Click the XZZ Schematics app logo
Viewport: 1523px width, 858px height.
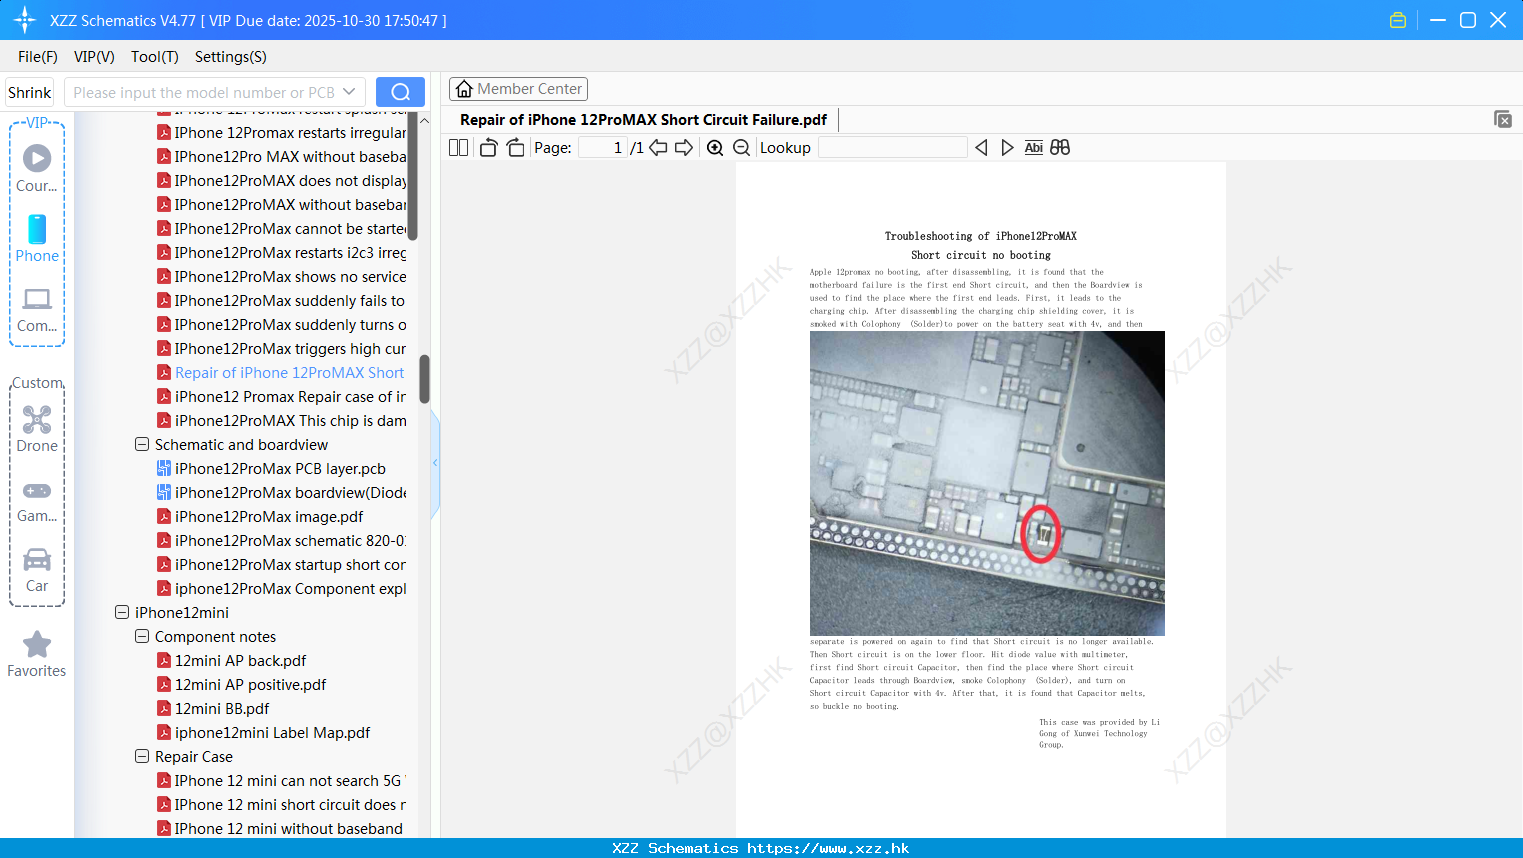(x=25, y=20)
